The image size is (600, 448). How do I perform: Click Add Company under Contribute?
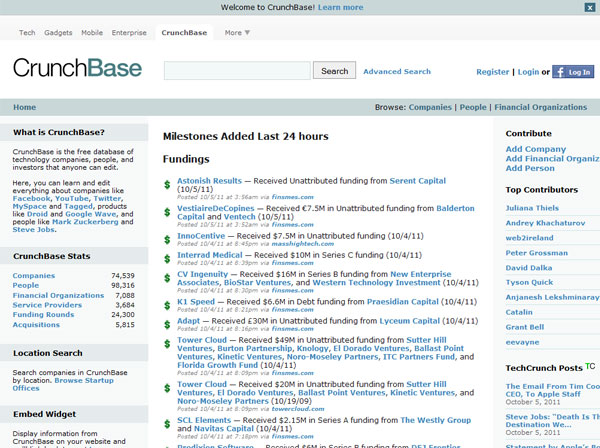click(536, 149)
